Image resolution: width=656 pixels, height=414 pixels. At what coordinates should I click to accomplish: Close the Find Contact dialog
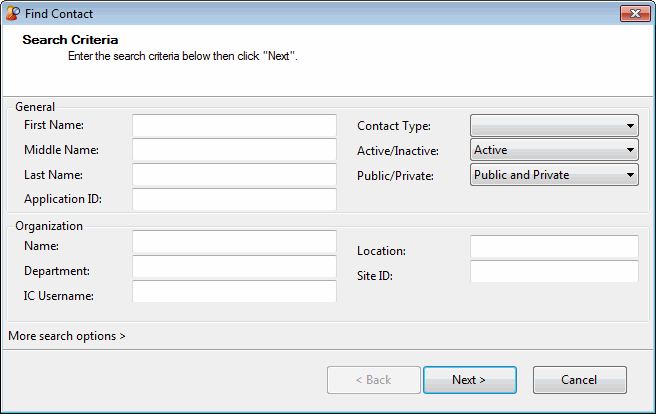pos(635,14)
